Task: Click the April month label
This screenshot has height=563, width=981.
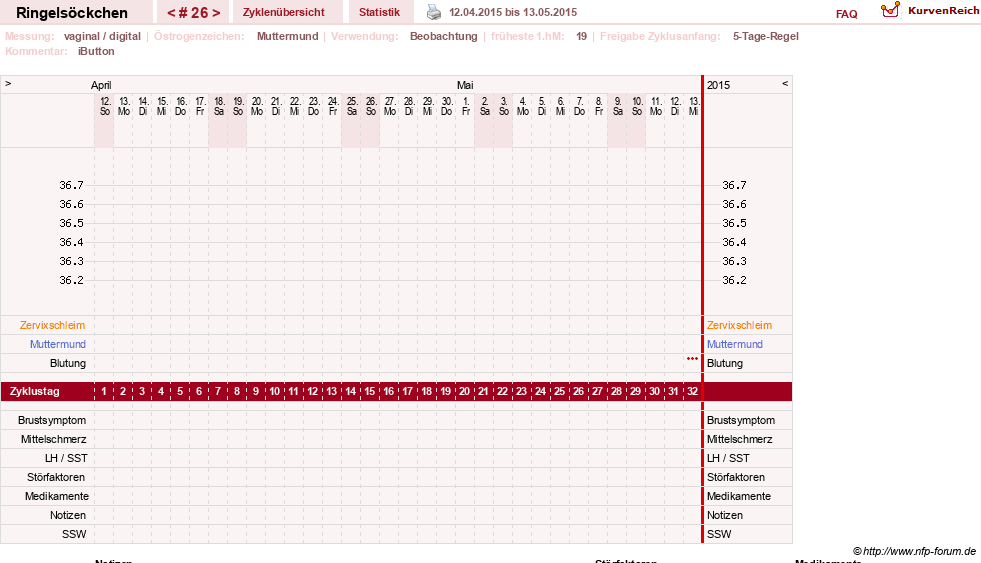Action: pos(101,85)
